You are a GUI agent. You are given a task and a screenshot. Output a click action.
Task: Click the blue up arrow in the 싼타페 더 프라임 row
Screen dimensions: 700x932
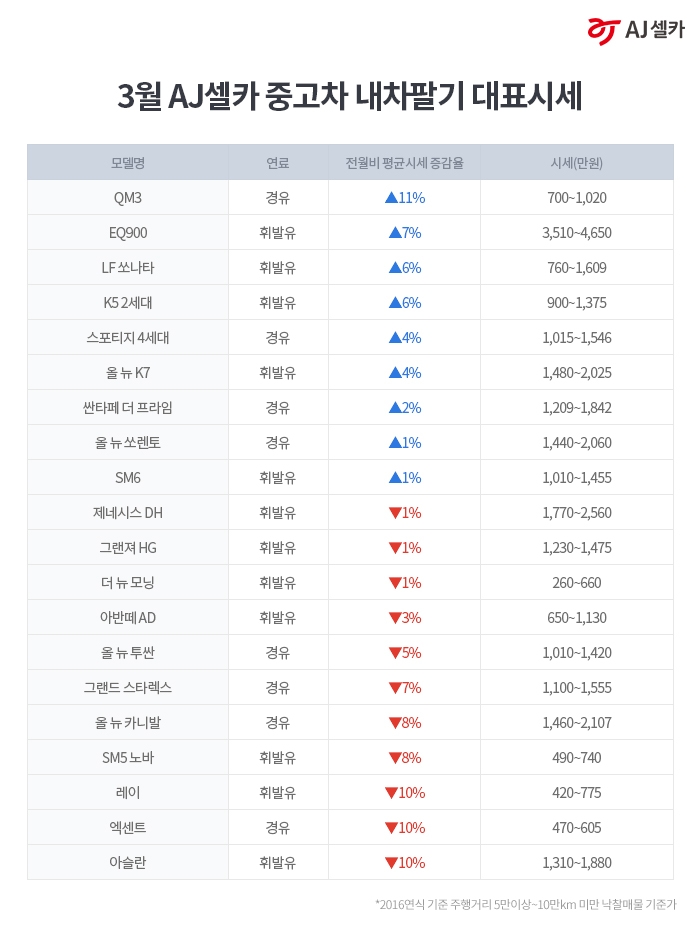pyautogui.click(x=395, y=408)
